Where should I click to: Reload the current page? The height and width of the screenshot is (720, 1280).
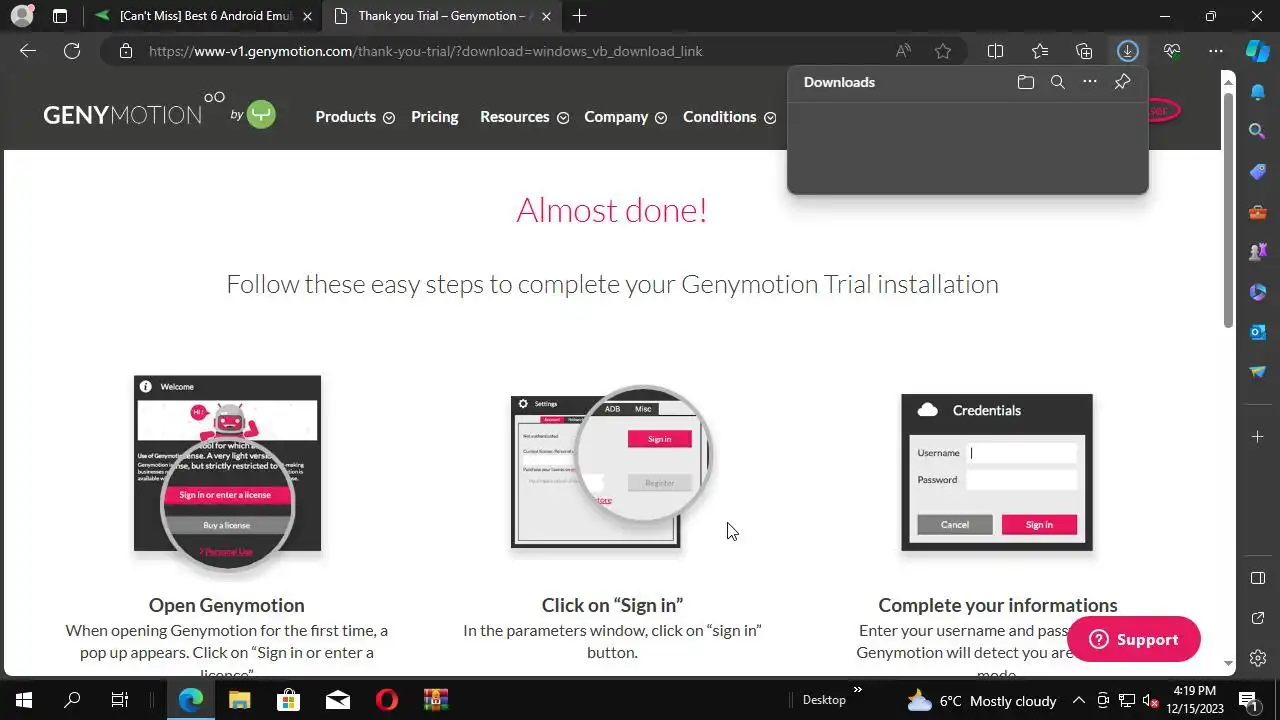tap(72, 51)
